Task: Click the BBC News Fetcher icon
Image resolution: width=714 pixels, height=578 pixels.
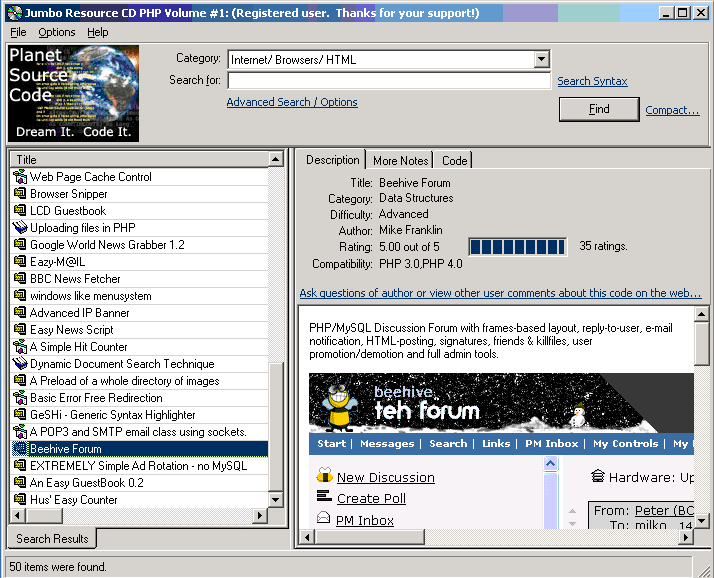Action: click(x=20, y=278)
